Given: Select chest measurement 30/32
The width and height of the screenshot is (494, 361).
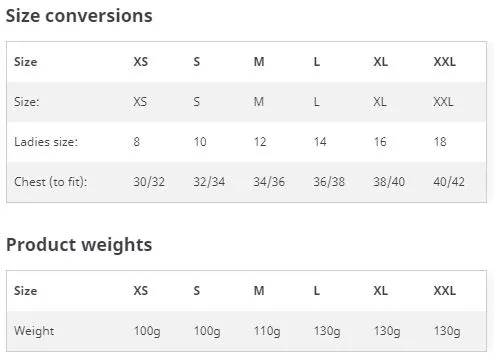Looking at the screenshot, I should point(149,182).
